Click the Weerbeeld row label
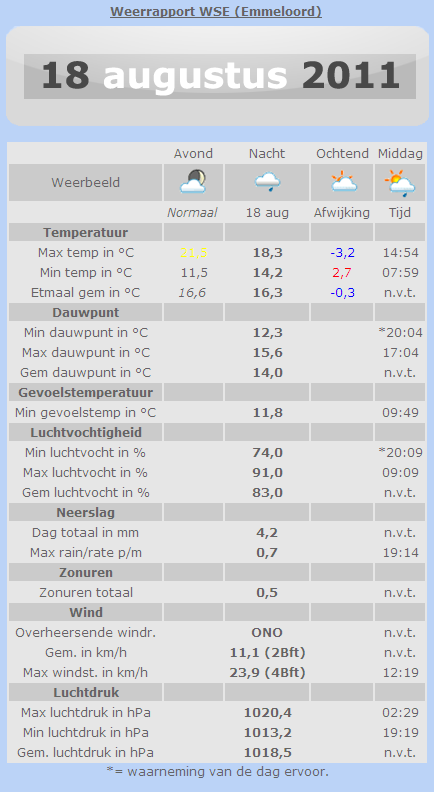Viewport: 434px width, 792px height. click(85, 182)
